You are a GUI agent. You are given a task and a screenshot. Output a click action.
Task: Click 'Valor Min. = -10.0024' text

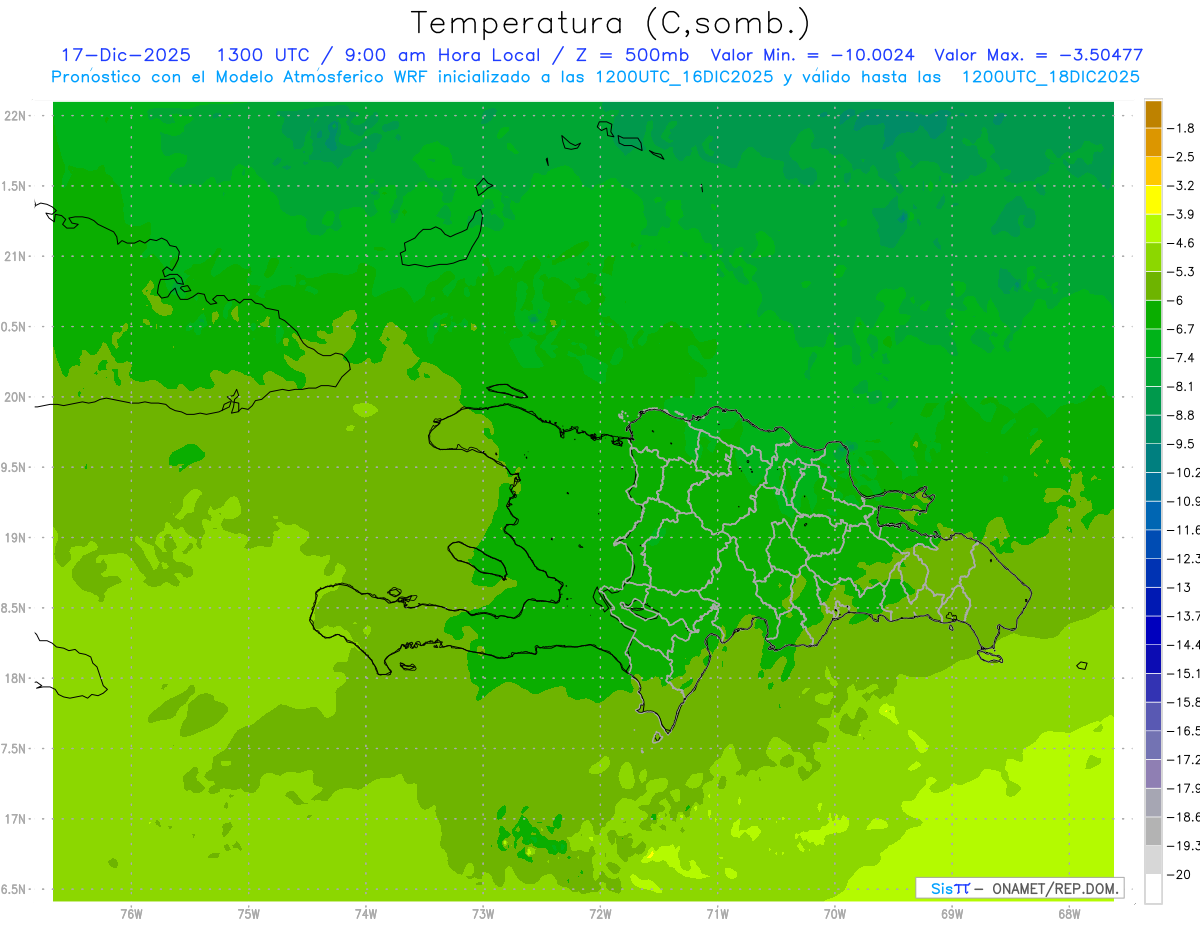click(812, 55)
